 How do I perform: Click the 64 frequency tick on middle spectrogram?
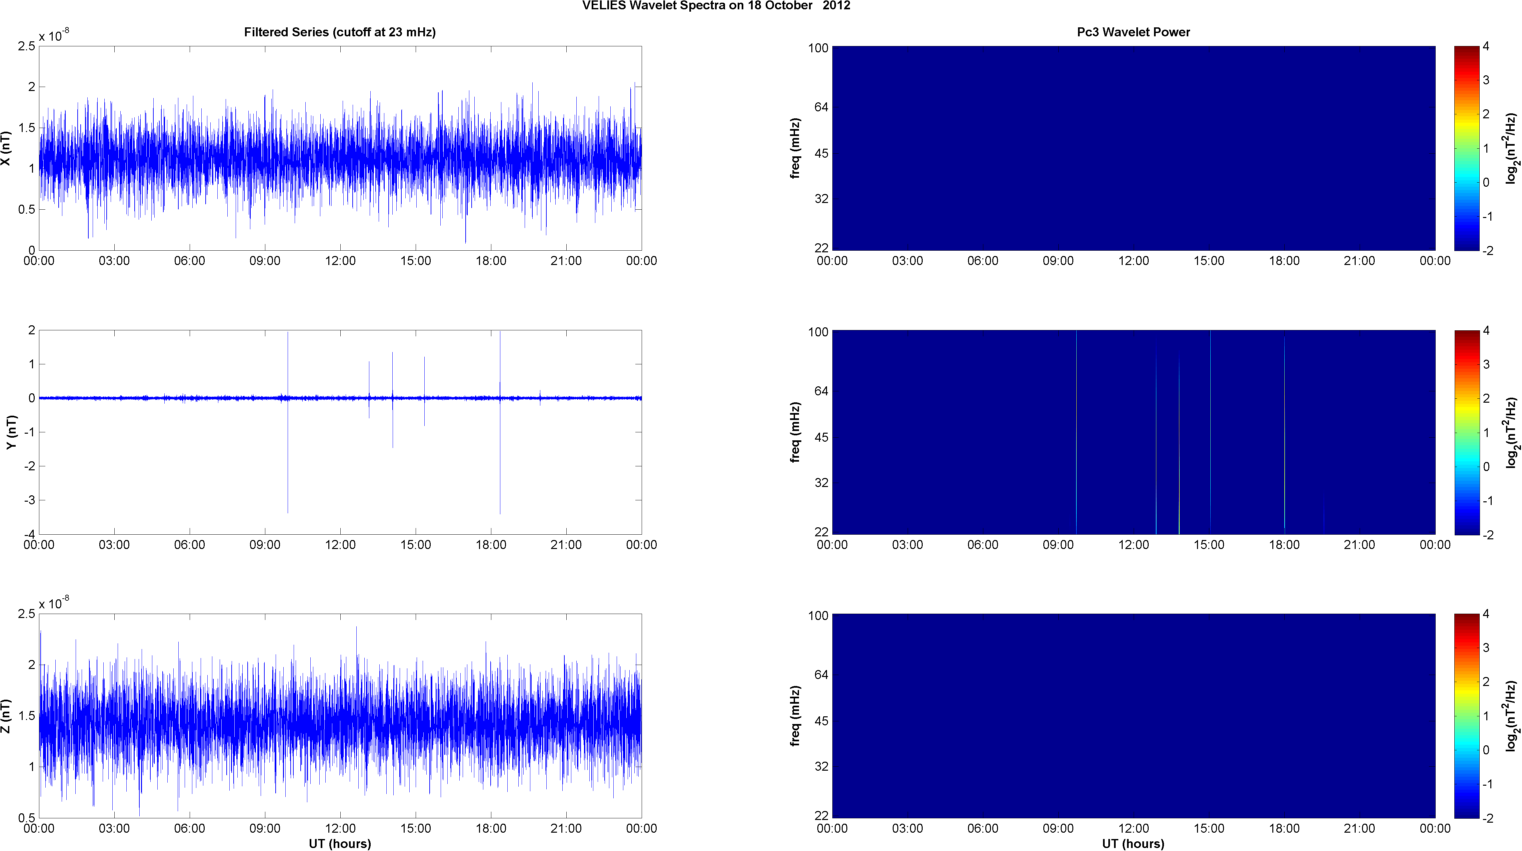point(820,391)
